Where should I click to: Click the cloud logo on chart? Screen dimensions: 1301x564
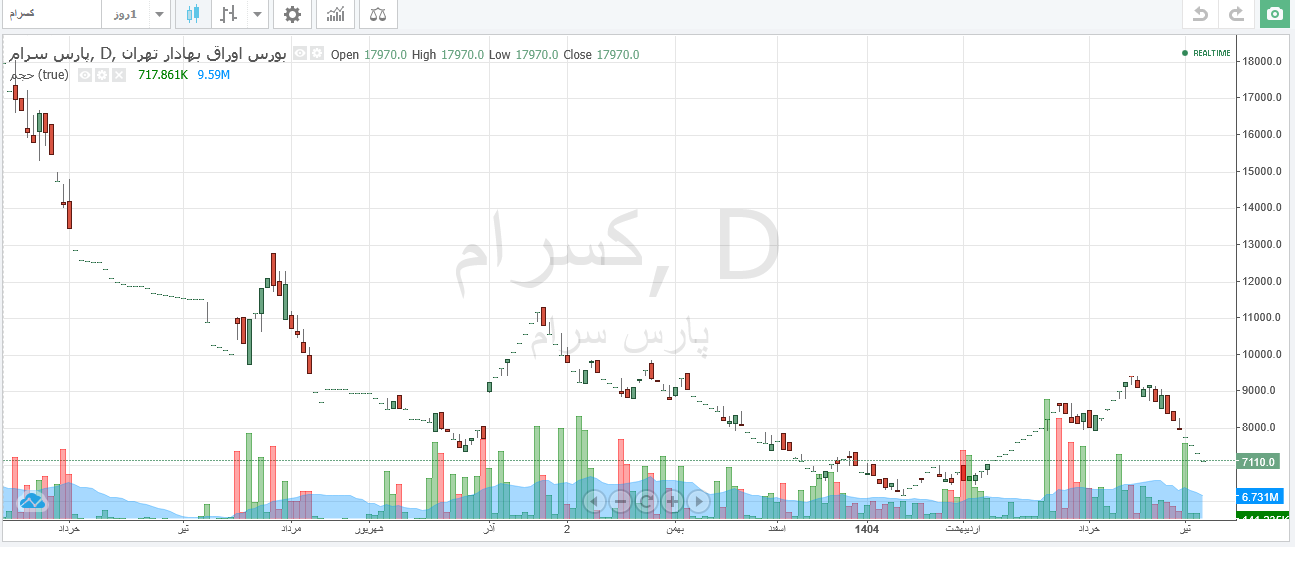tap(30, 501)
